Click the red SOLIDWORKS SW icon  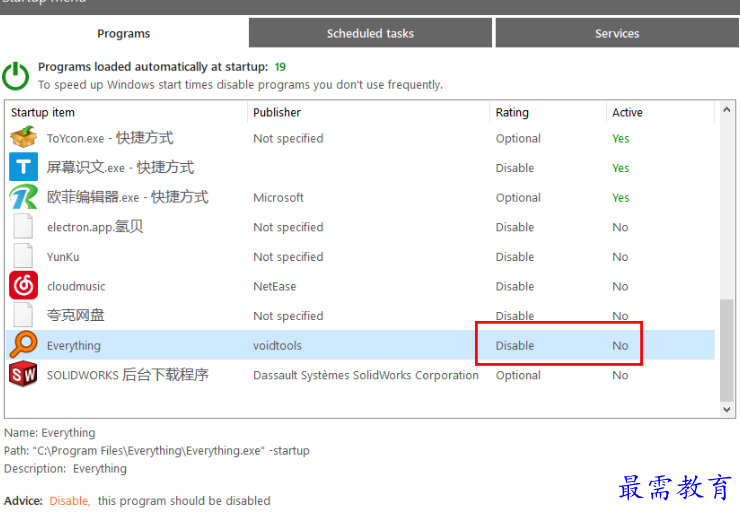point(23,374)
